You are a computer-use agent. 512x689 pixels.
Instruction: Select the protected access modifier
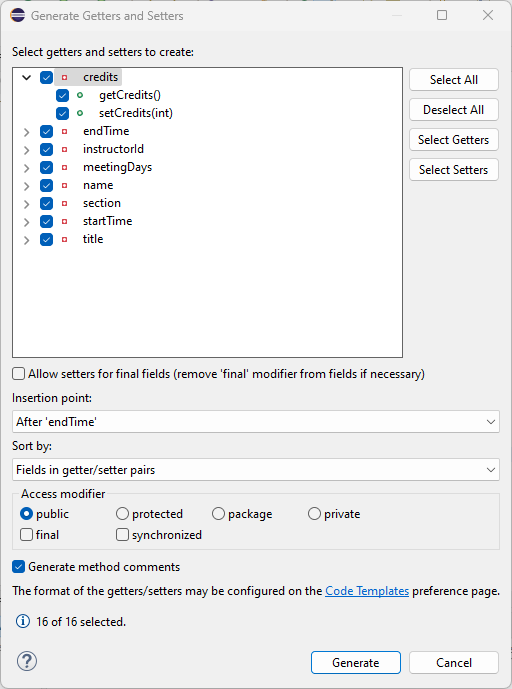click(x=122, y=514)
